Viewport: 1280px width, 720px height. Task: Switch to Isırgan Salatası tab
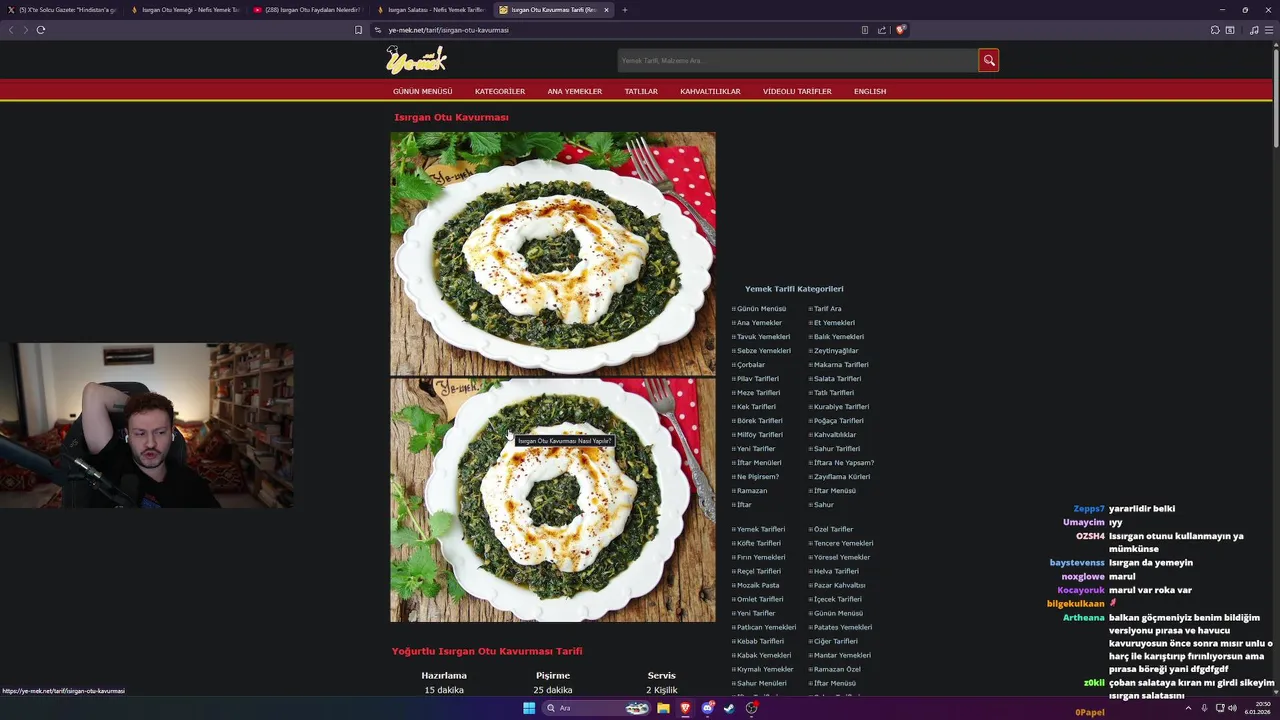click(431, 10)
